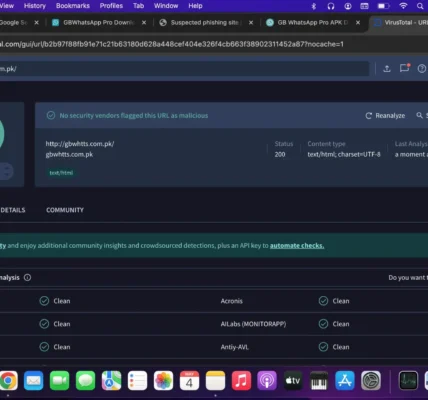
Task: Open the piano keyboard app in Dock
Action: (x=319, y=380)
